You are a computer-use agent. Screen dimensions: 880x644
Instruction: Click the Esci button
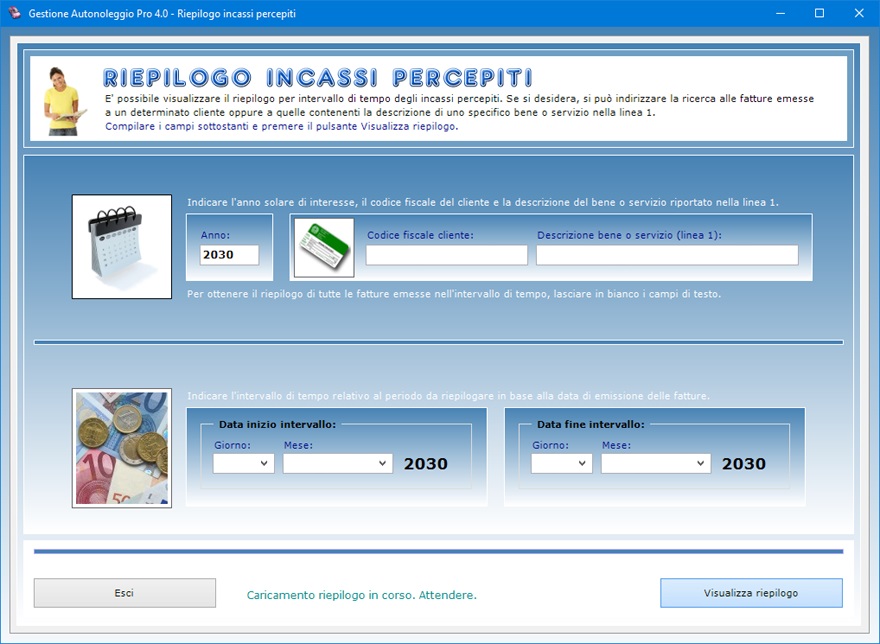pyautogui.click(x=125, y=593)
